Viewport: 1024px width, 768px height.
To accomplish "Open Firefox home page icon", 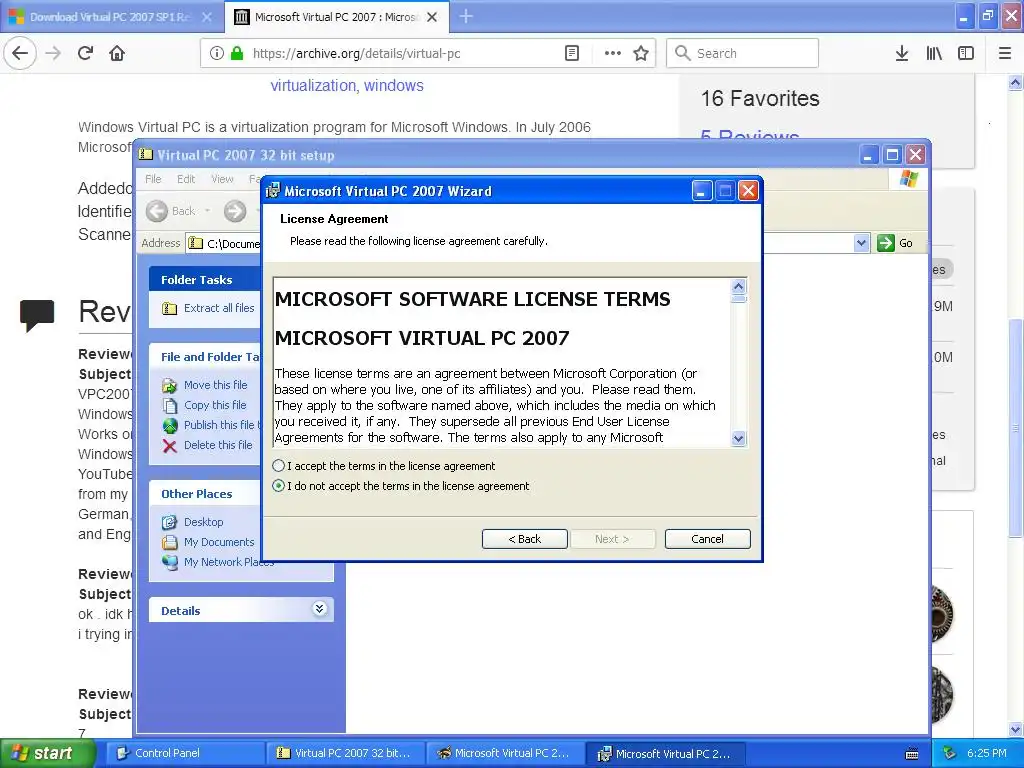I will point(117,53).
